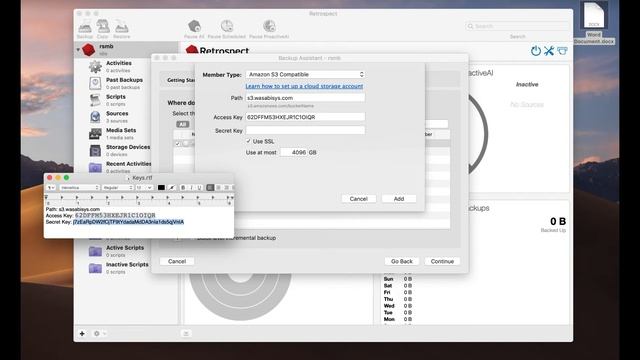Image resolution: width=640 pixels, height=360 pixels.
Task: Click the Access Key value in Keys.rtf
Action: point(115,215)
